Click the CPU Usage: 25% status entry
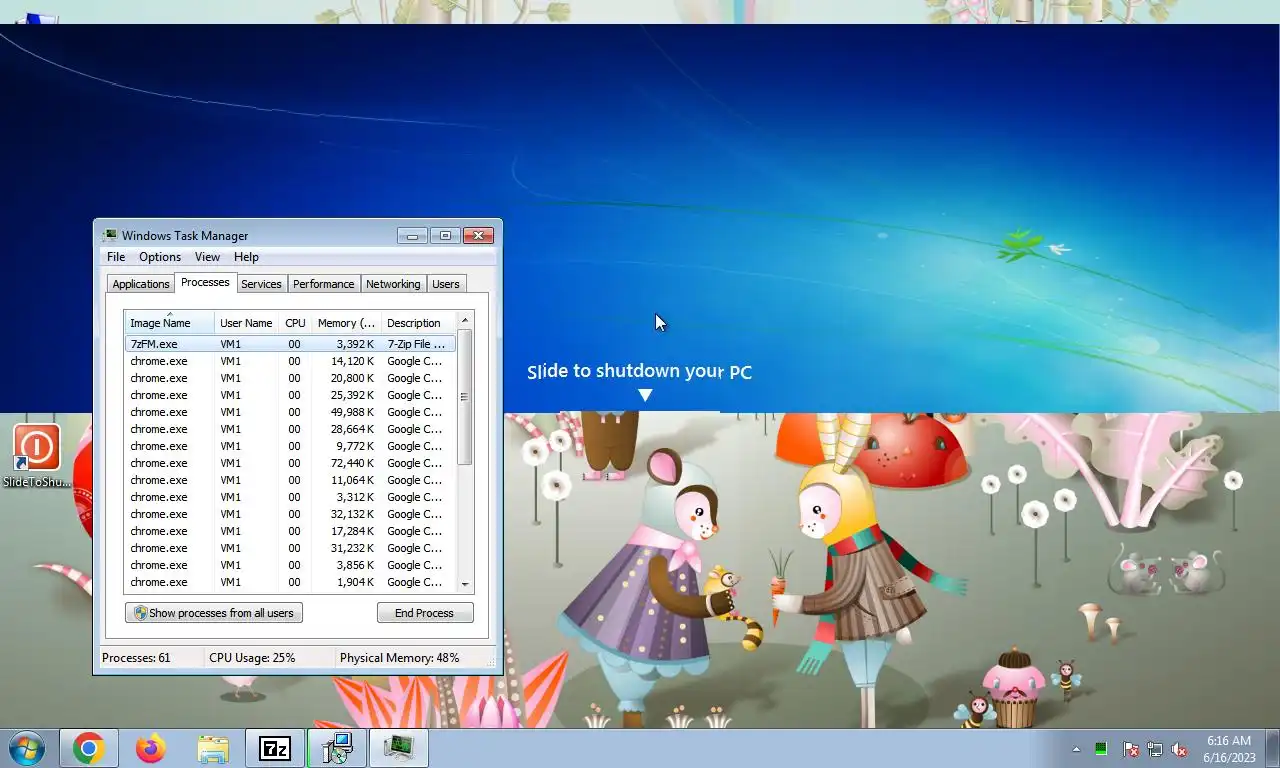The image size is (1280, 768). coord(252,658)
